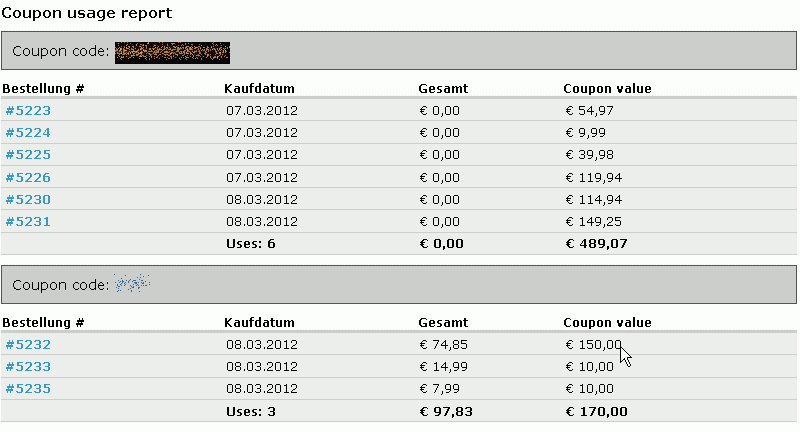
Task: Click the € 74,85 Gesamt amount
Action: [443, 345]
